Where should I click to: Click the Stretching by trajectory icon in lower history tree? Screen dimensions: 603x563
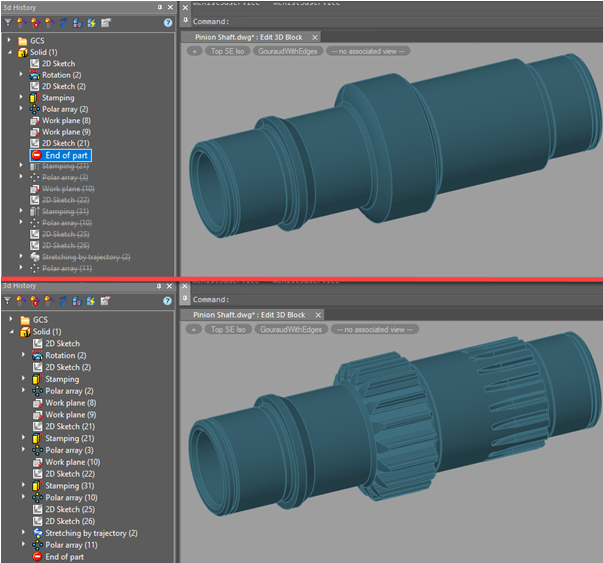(x=36, y=533)
